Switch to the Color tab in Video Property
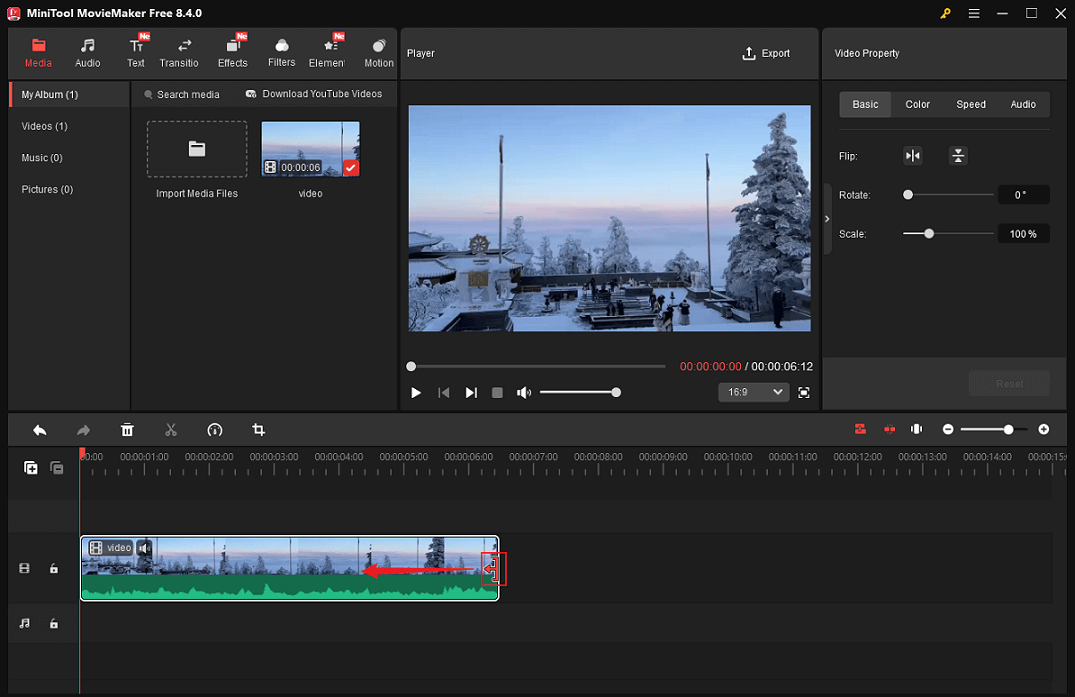 (x=917, y=104)
